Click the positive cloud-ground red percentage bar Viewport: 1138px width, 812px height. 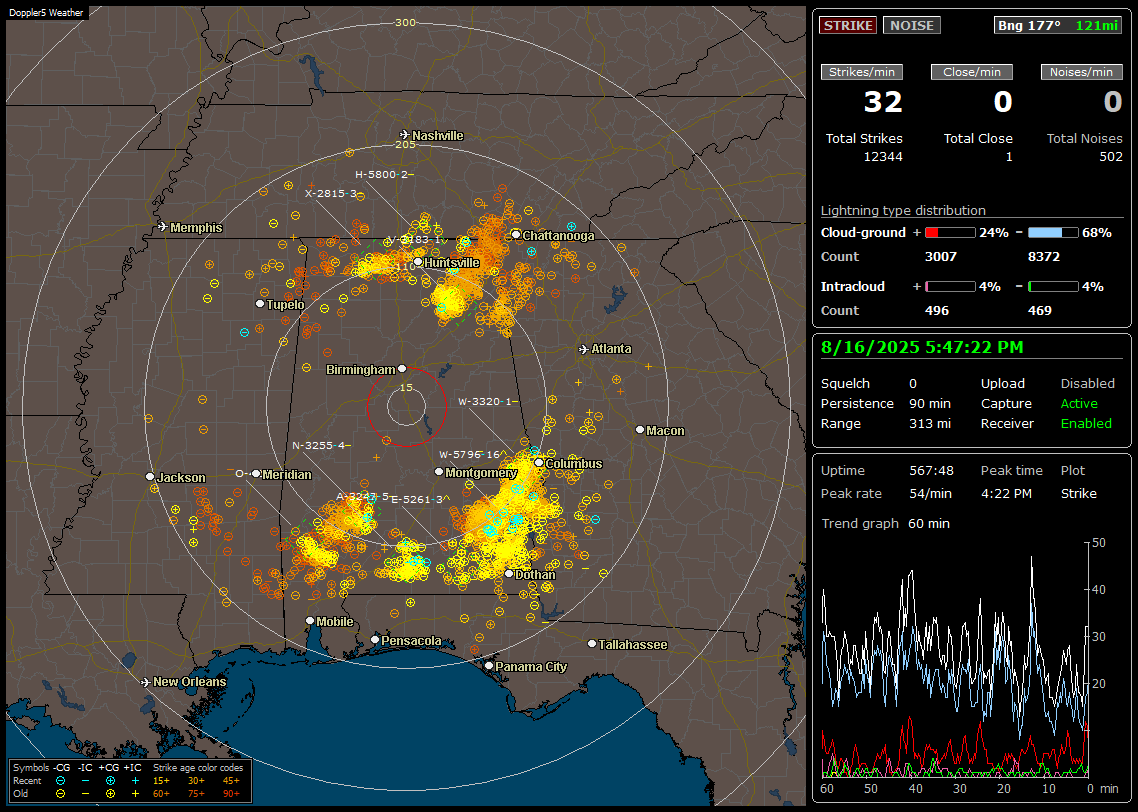(x=950, y=232)
